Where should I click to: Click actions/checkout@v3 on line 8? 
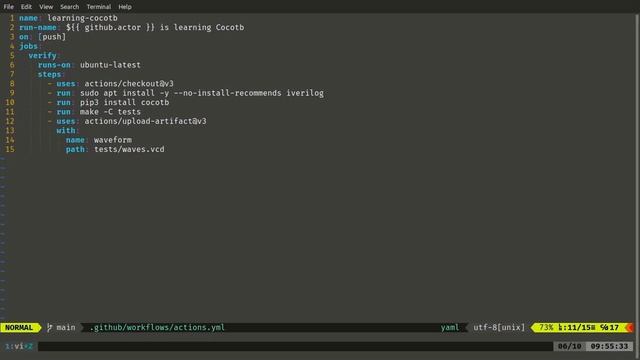click(129, 84)
